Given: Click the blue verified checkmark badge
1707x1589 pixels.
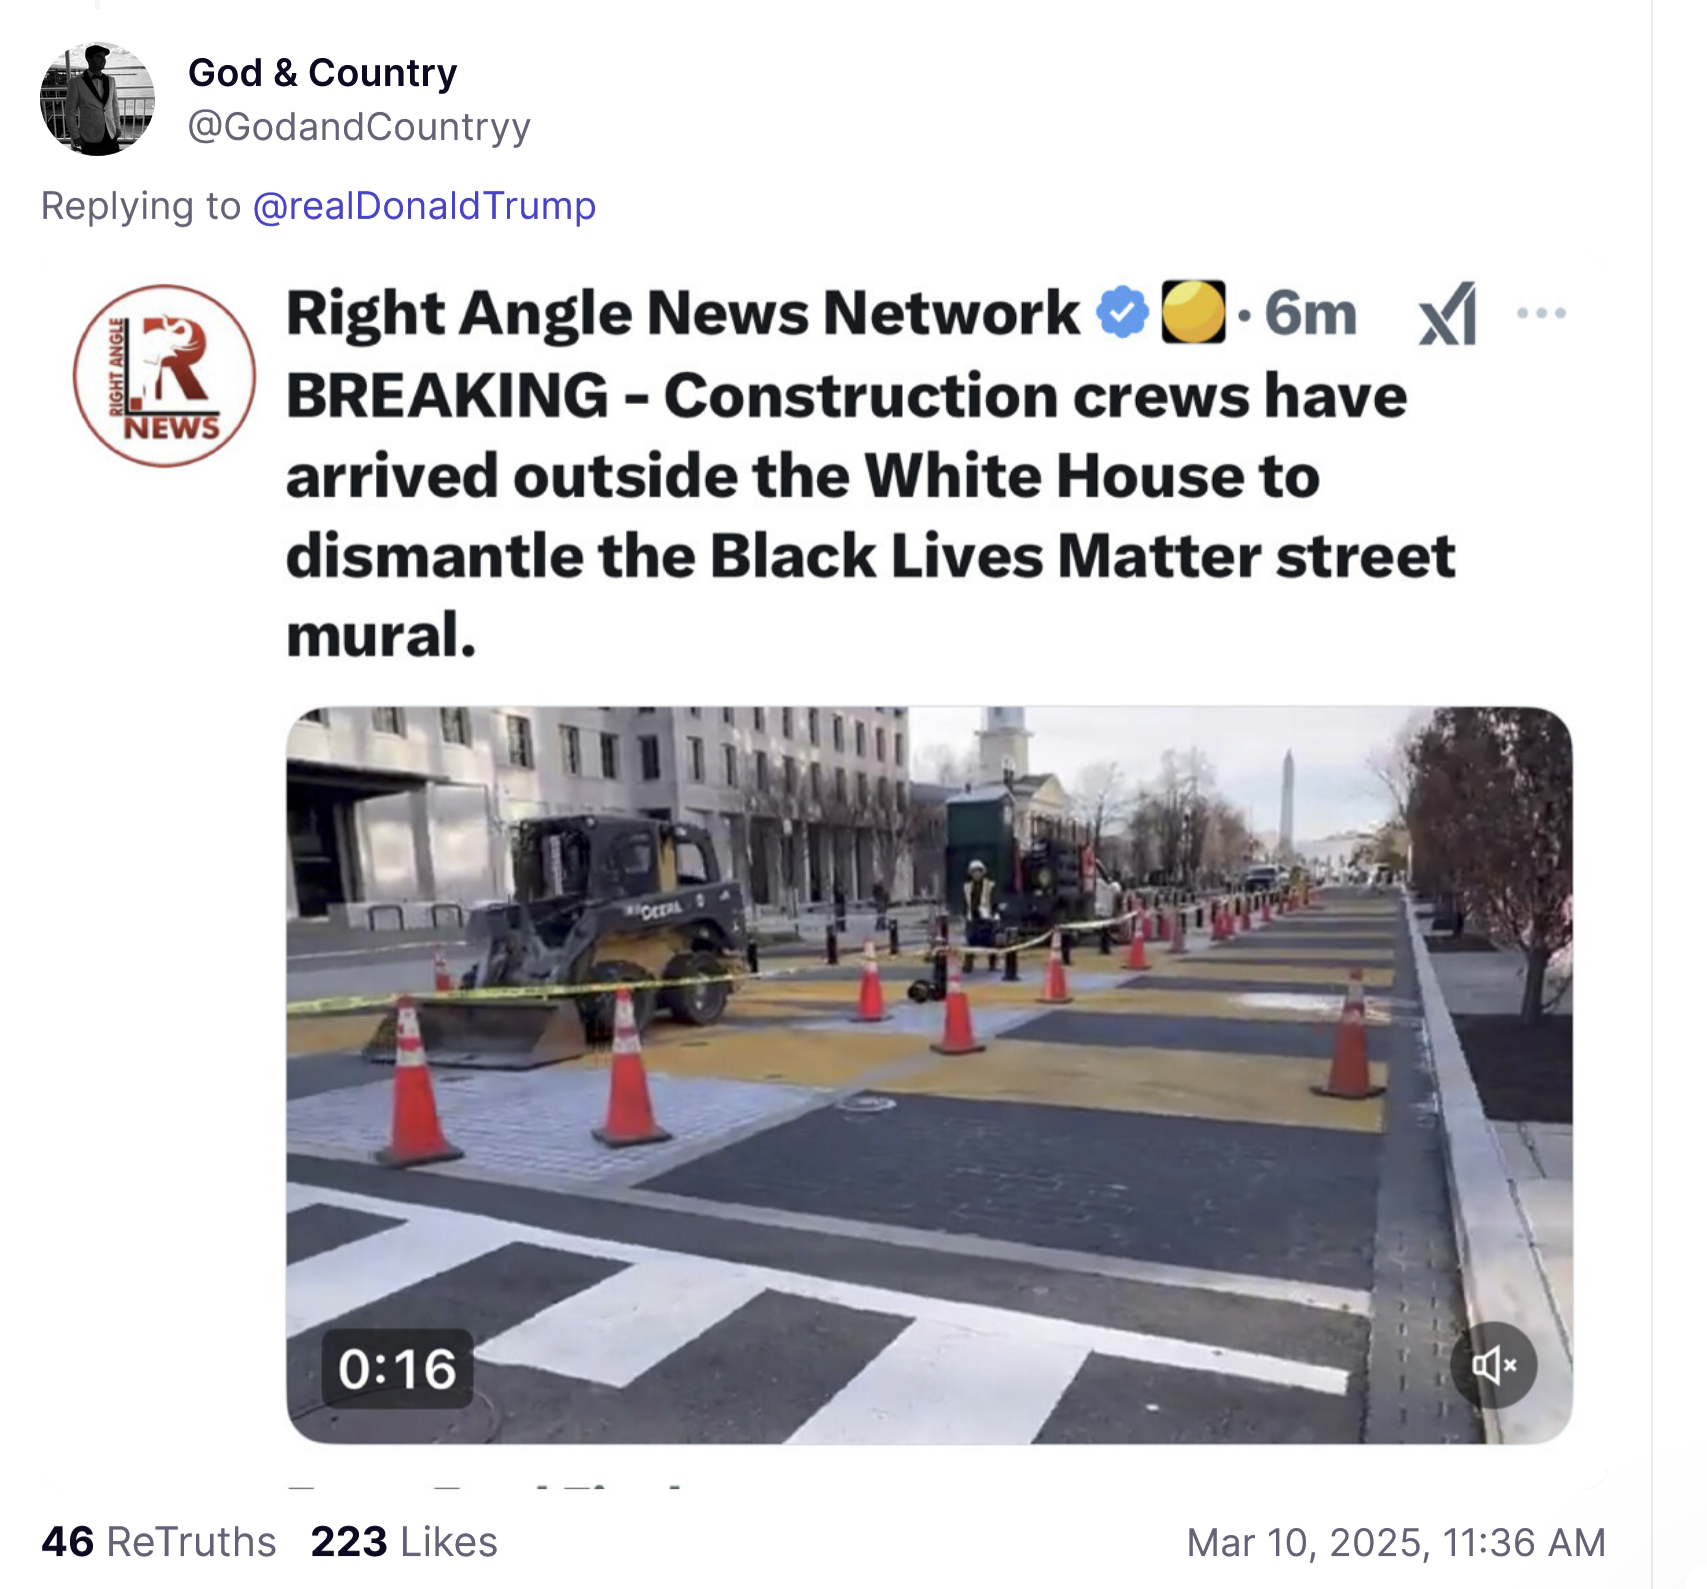Looking at the screenshot, I should click(x=1122, y=313).
